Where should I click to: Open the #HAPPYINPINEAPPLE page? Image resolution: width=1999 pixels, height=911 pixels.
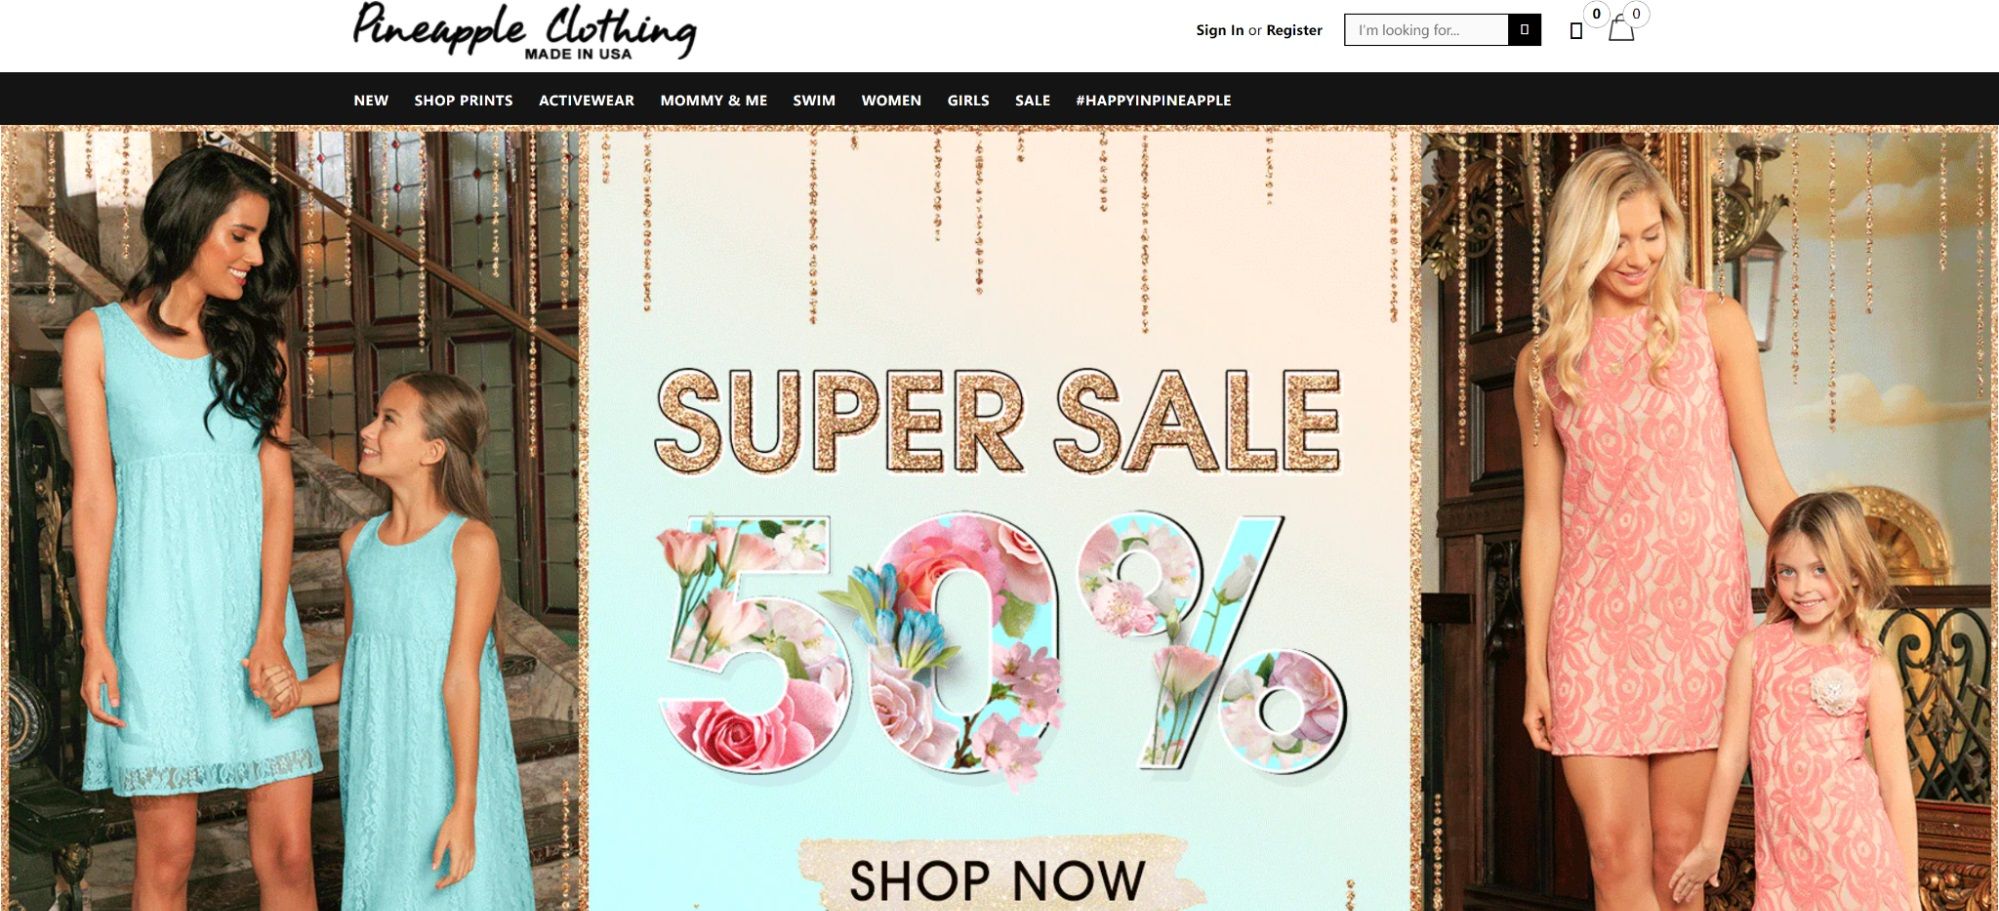(x=1153, y=100)
